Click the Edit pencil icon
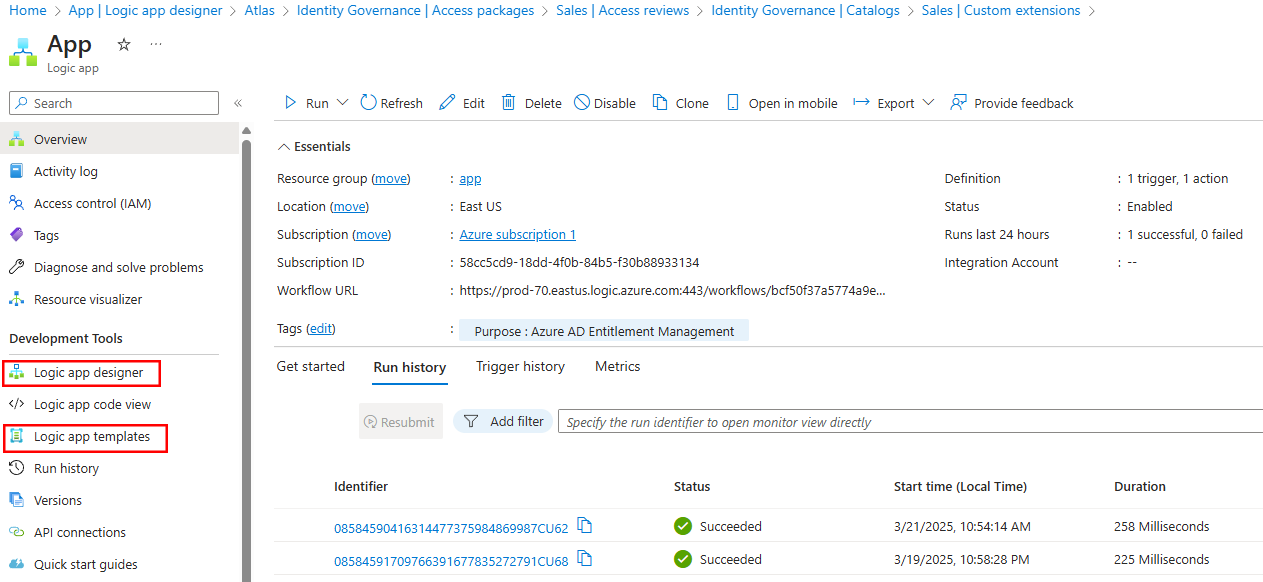 point(447,103)
